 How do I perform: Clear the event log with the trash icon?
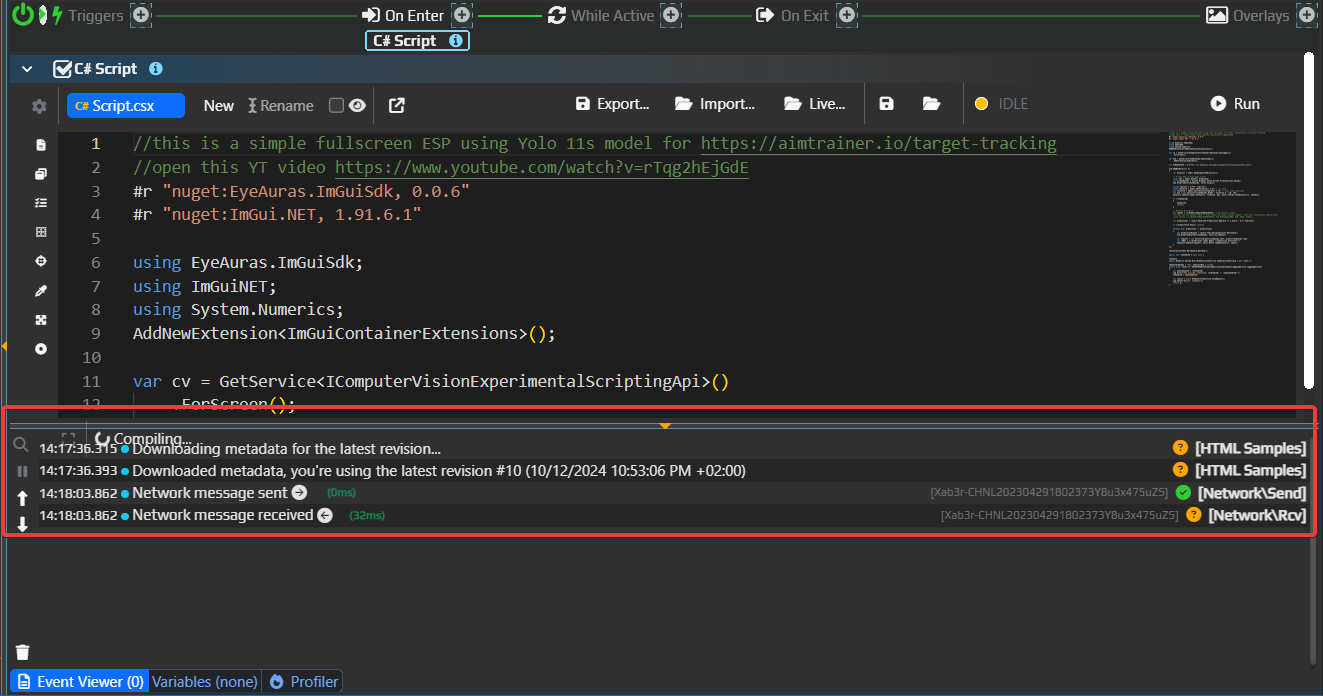pos(22,652)
